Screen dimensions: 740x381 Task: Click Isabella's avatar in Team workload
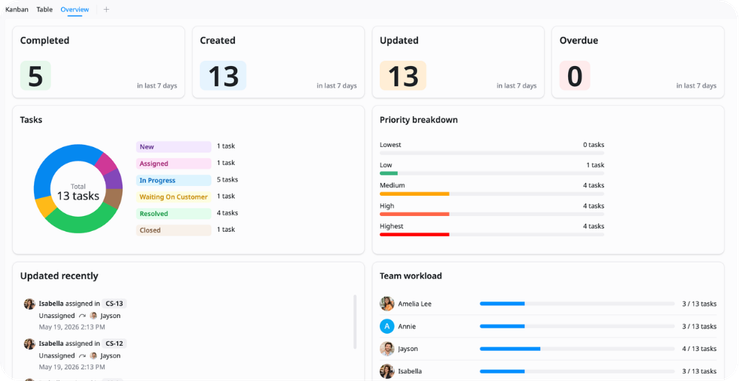[387, 371]
